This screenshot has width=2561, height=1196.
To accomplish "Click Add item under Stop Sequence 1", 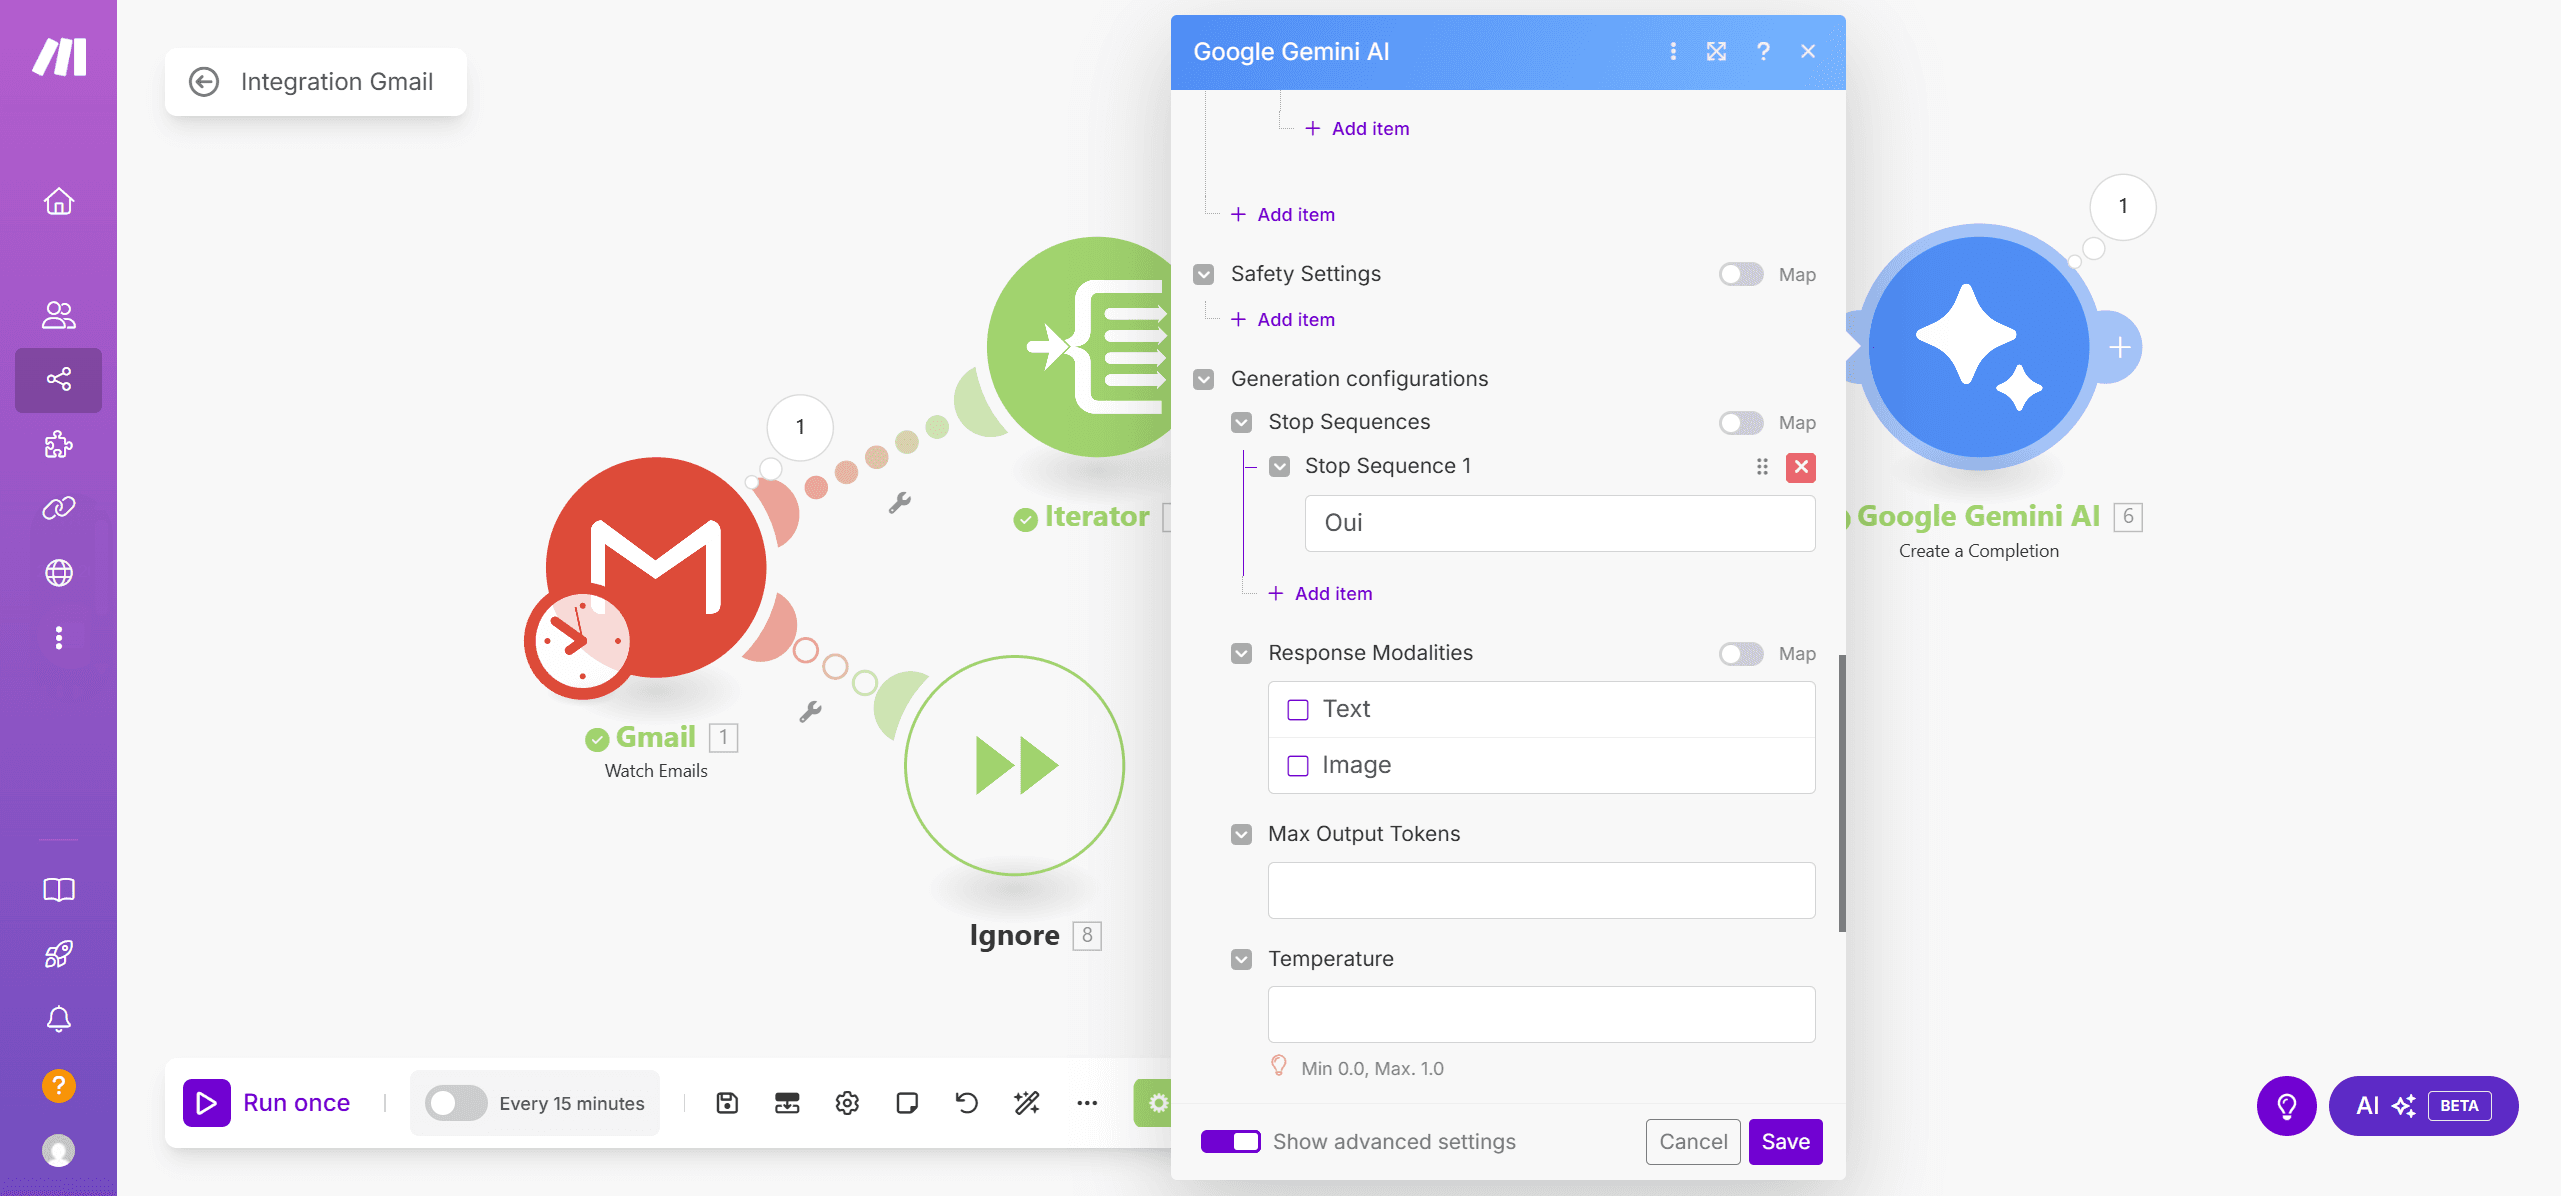I will tap(1320, 594).
